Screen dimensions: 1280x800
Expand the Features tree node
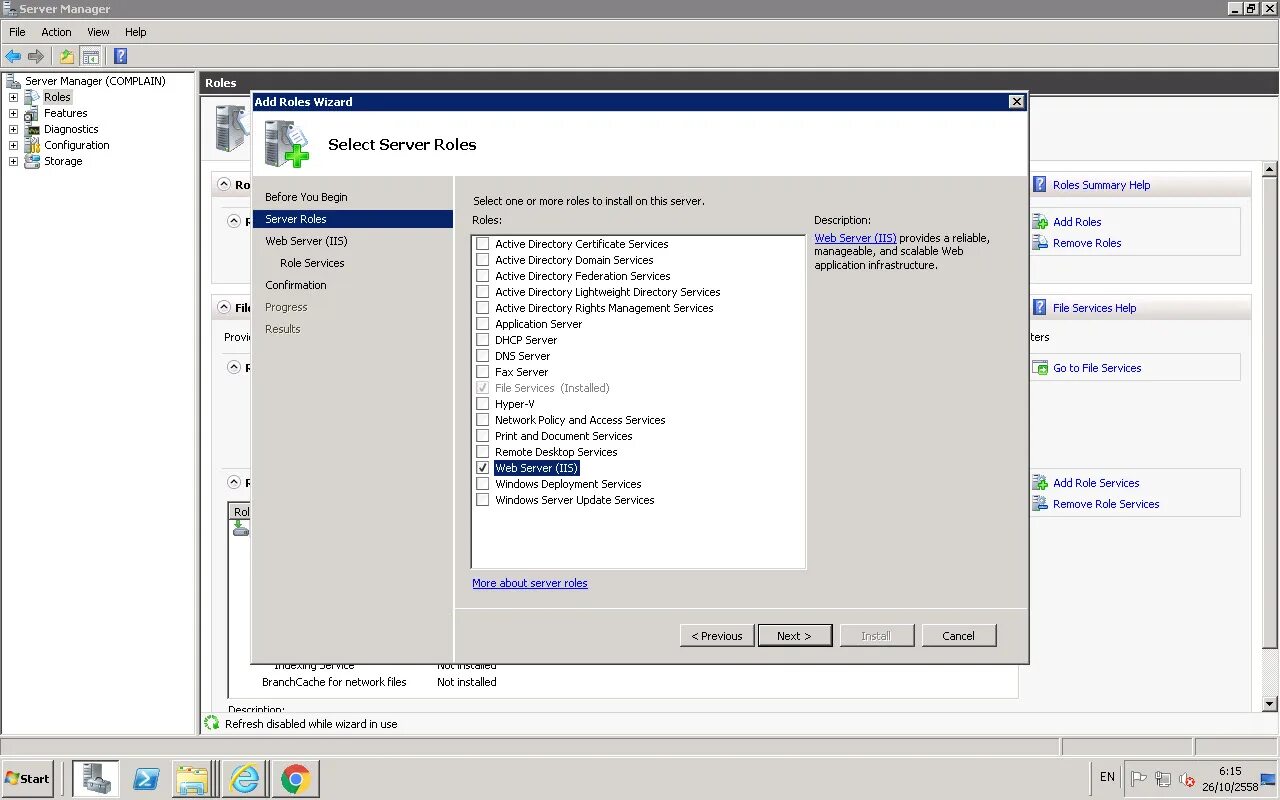[x=13, y=113]
